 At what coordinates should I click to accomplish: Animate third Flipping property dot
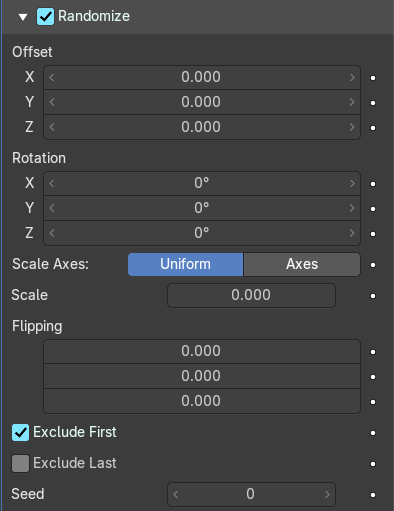[x=373, y=402]
